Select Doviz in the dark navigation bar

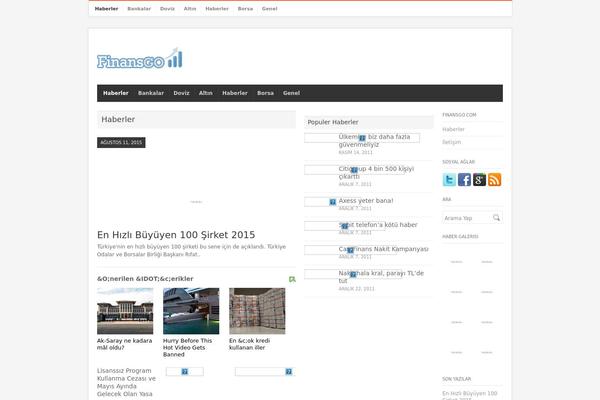181,93
